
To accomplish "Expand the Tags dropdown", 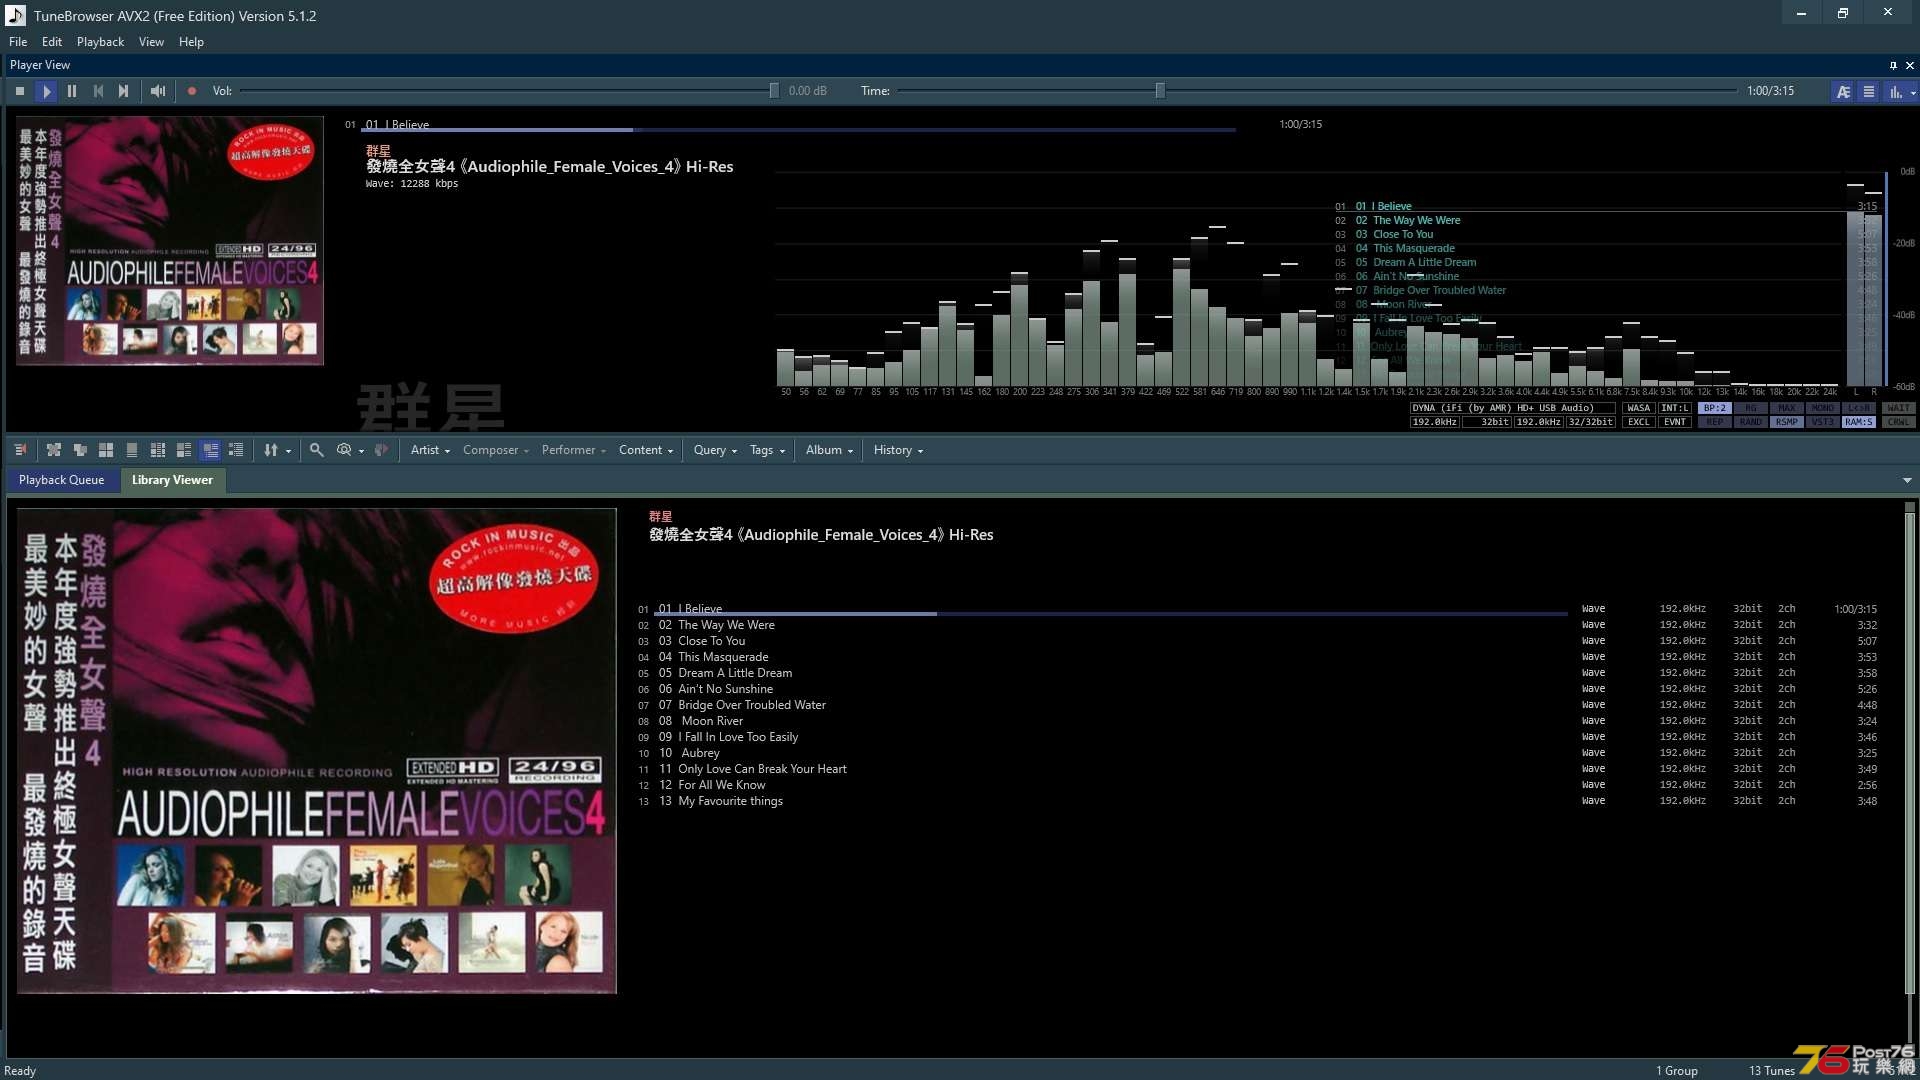I will 767,450.
